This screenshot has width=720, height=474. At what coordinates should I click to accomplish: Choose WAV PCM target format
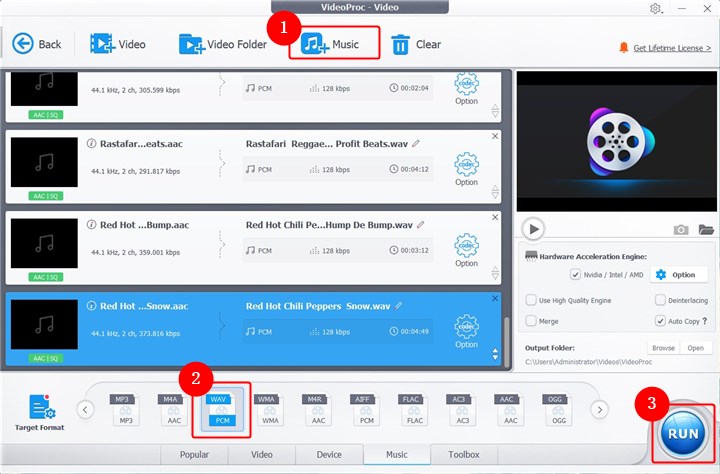click(x=221, y=410)
